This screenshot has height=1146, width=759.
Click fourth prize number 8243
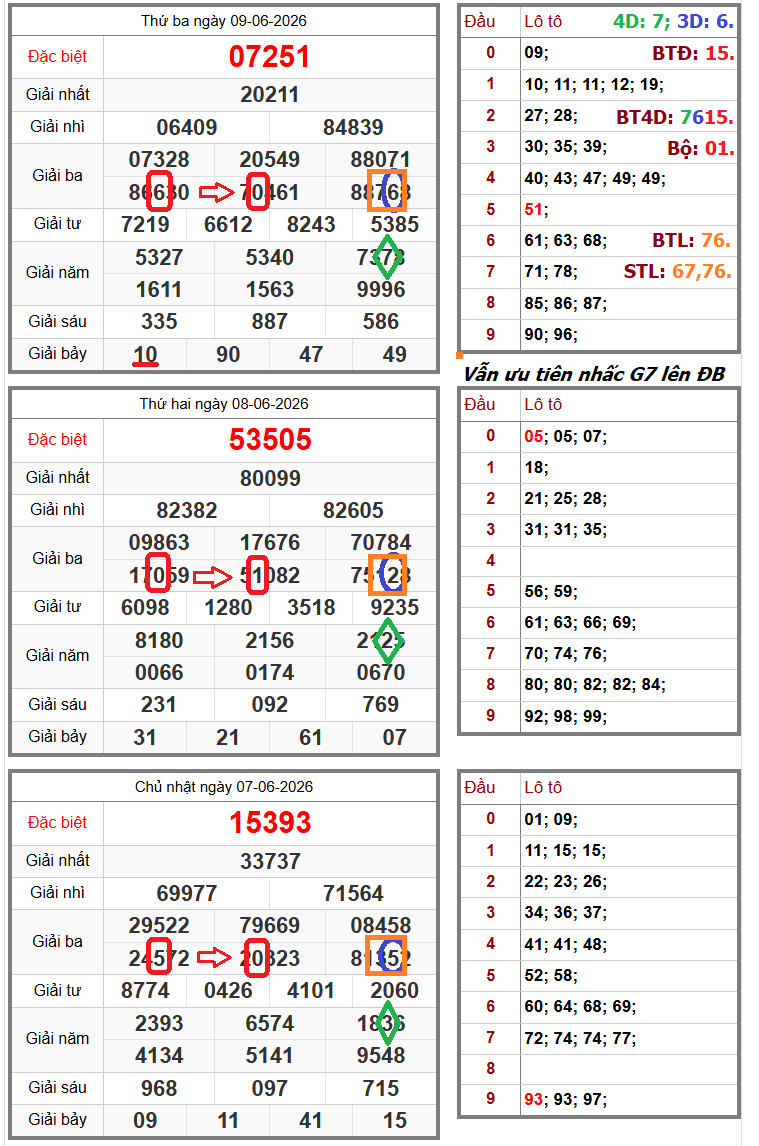tap(311, 224)
